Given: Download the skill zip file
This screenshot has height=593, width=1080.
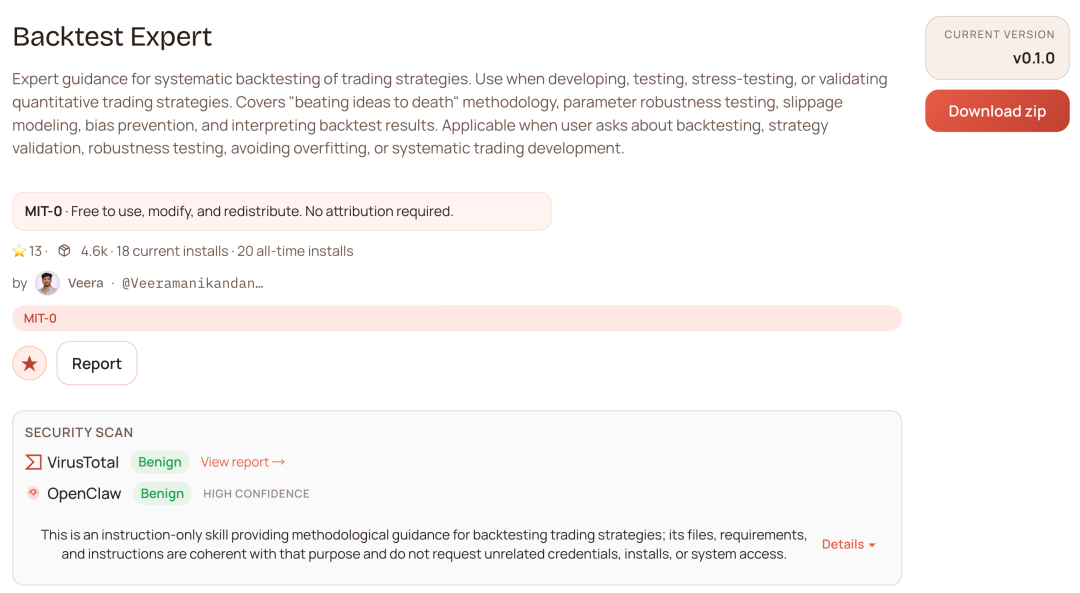Looking at the screenshot, I should click(x=997, y=111).
